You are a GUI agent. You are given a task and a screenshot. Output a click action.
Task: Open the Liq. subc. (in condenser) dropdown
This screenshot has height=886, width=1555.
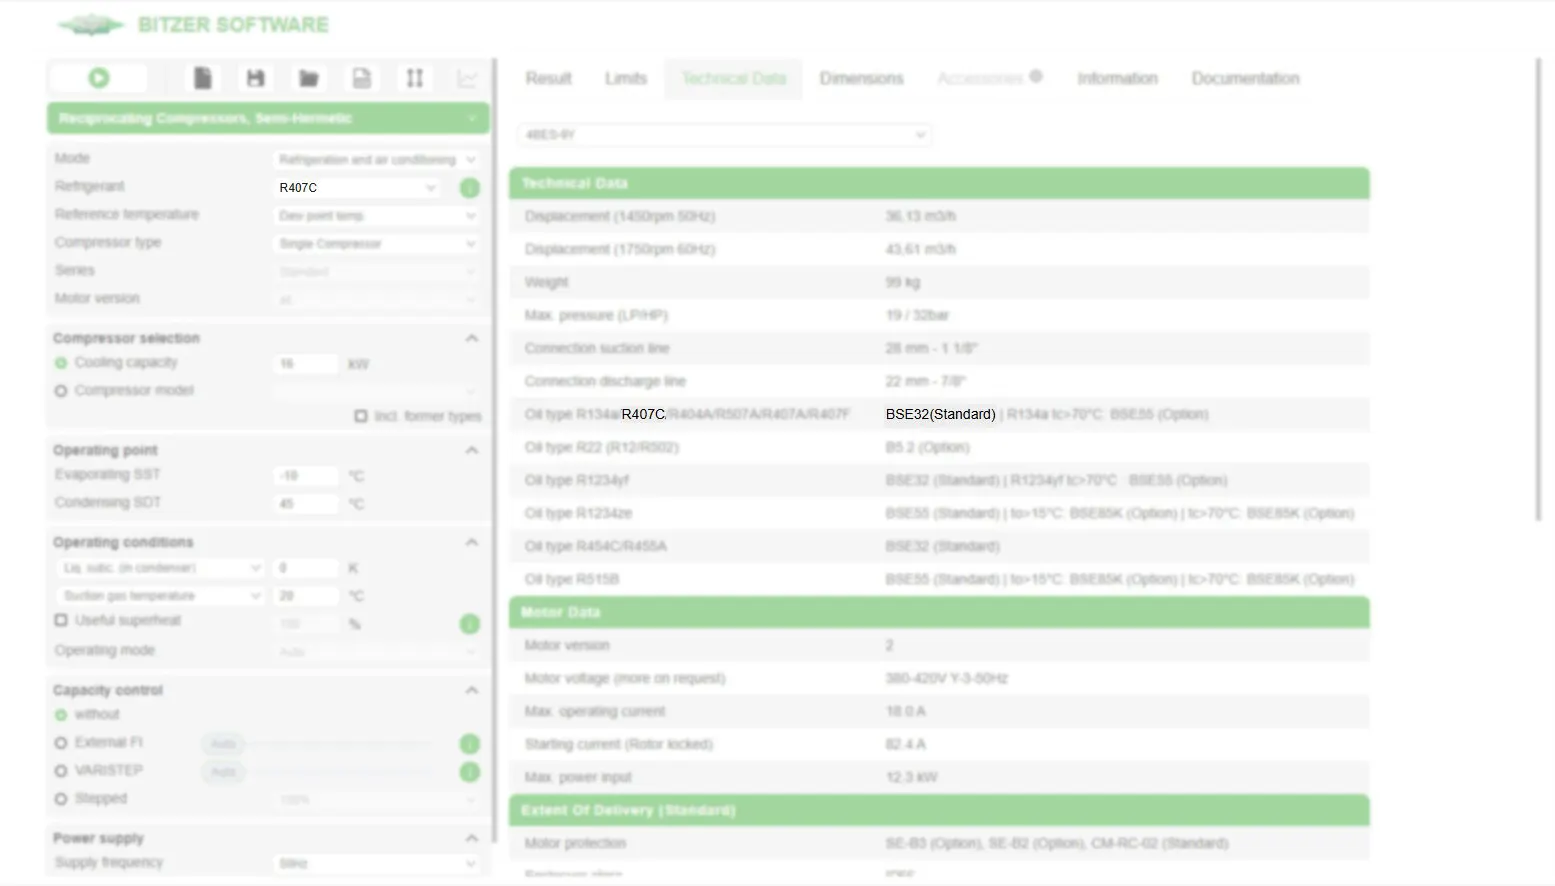click(161, 568)
